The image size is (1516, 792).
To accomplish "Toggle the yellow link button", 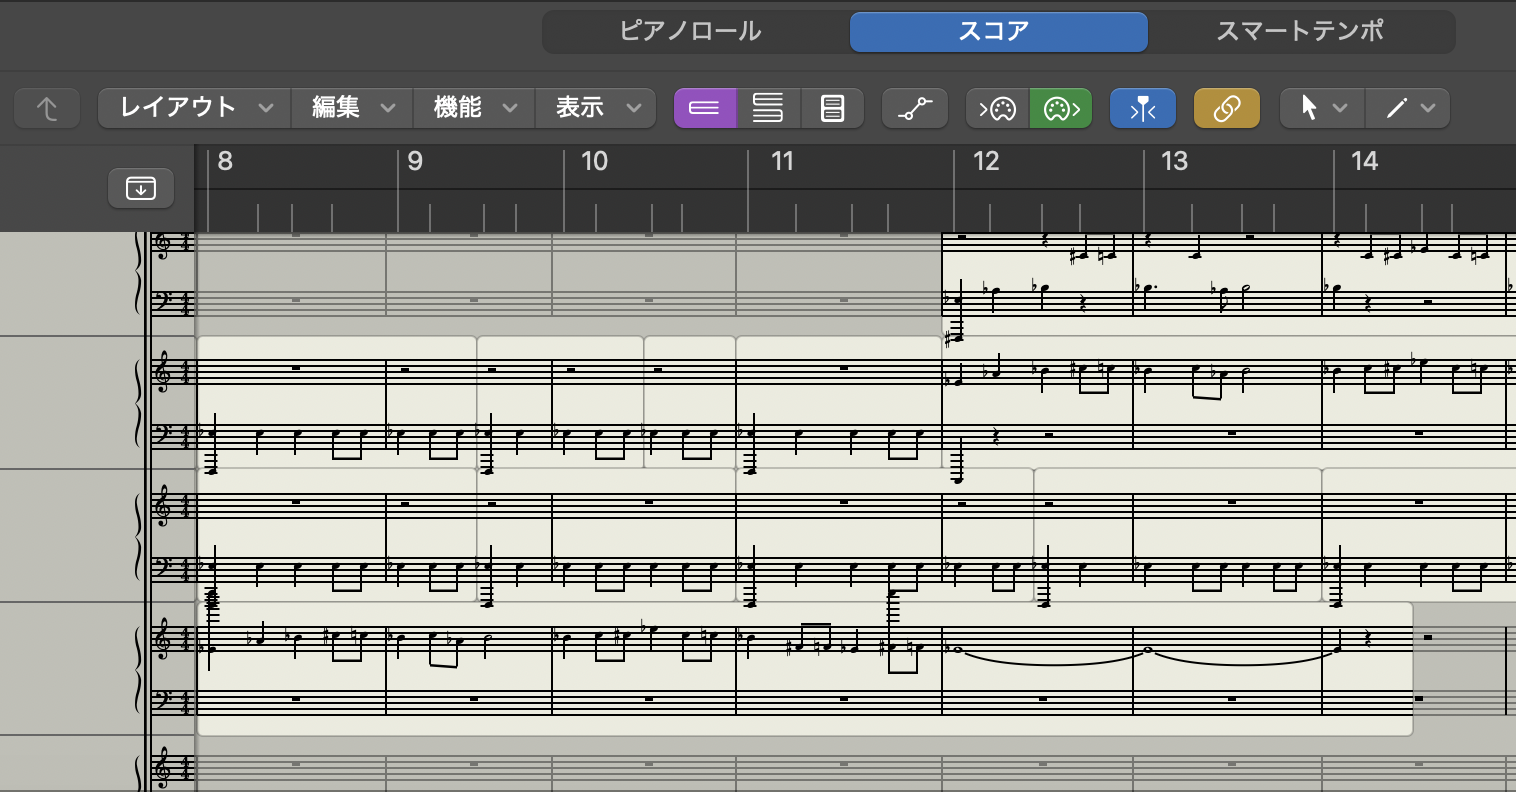I will click(1227, 108).
